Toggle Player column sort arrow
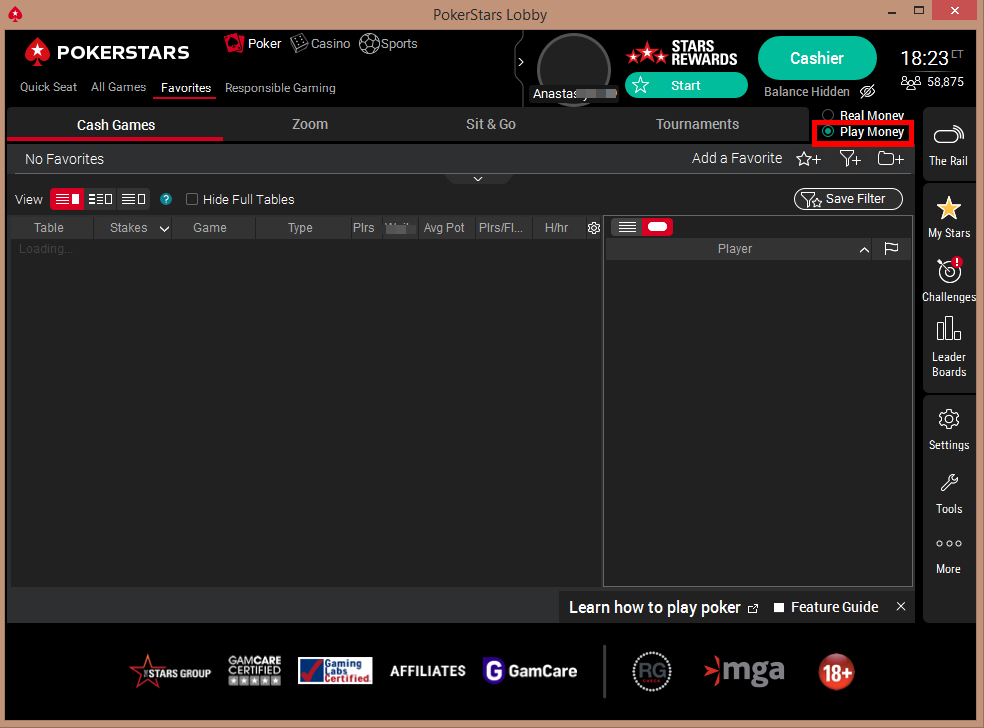This screenshot has width=984, height=728. point(864,250)
